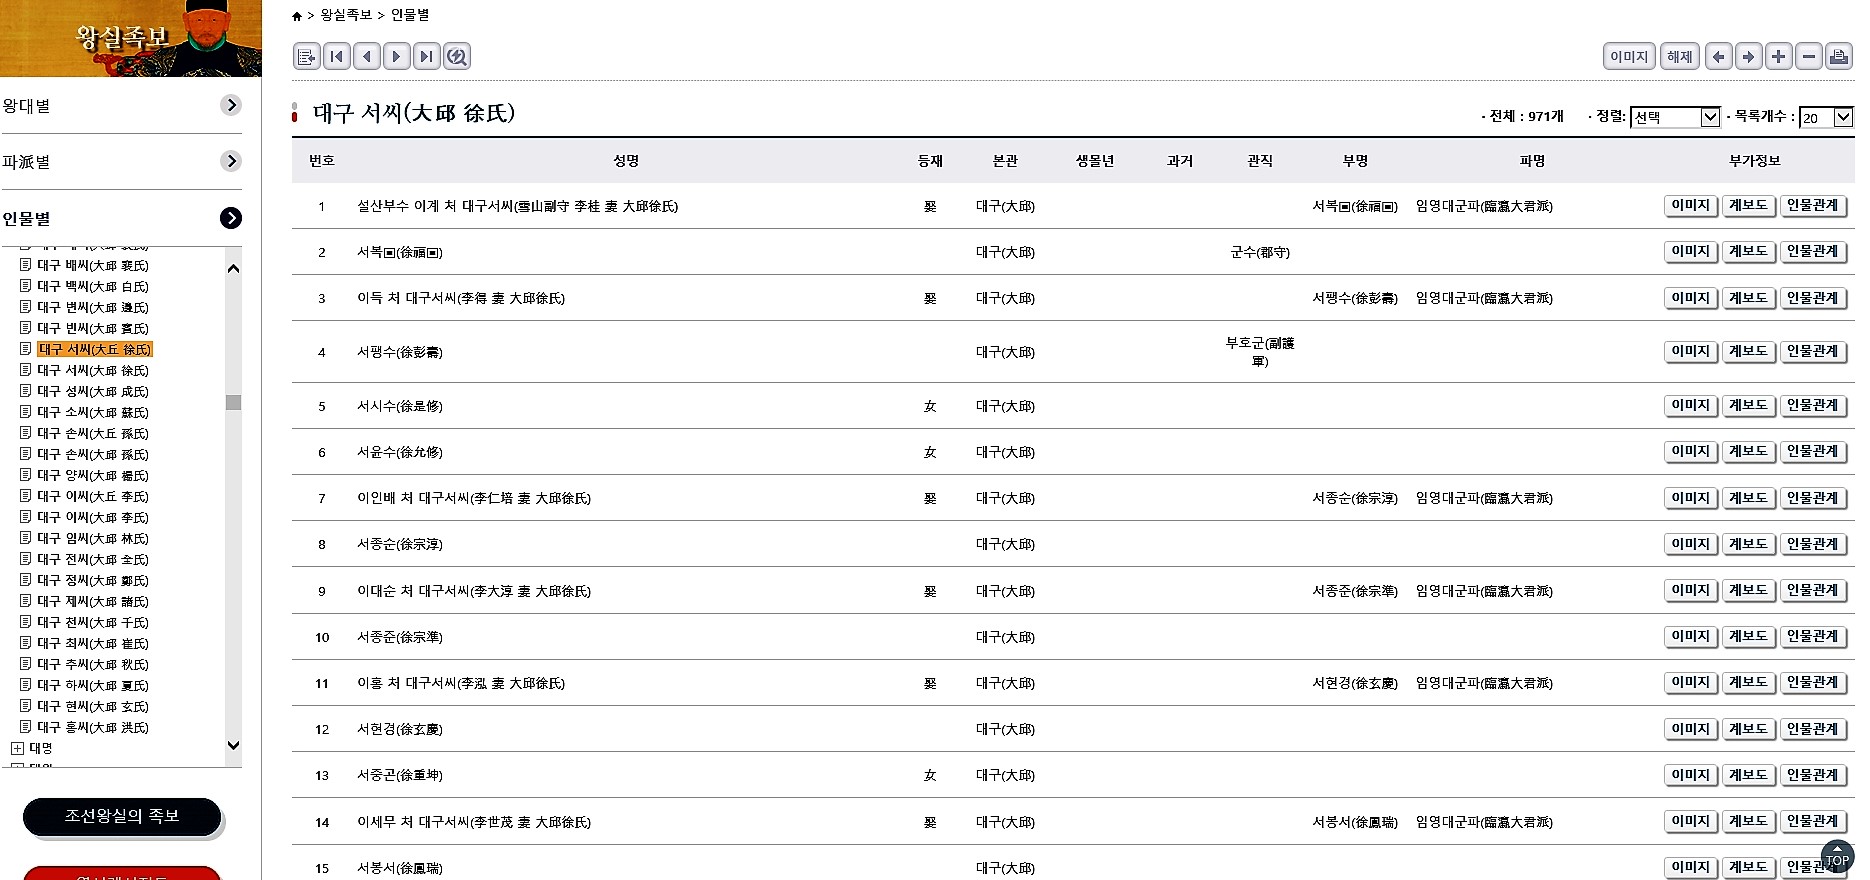Click the TOP scroll button
The width and height of the screenshot is (1870, 880).
coord(1837,859)
